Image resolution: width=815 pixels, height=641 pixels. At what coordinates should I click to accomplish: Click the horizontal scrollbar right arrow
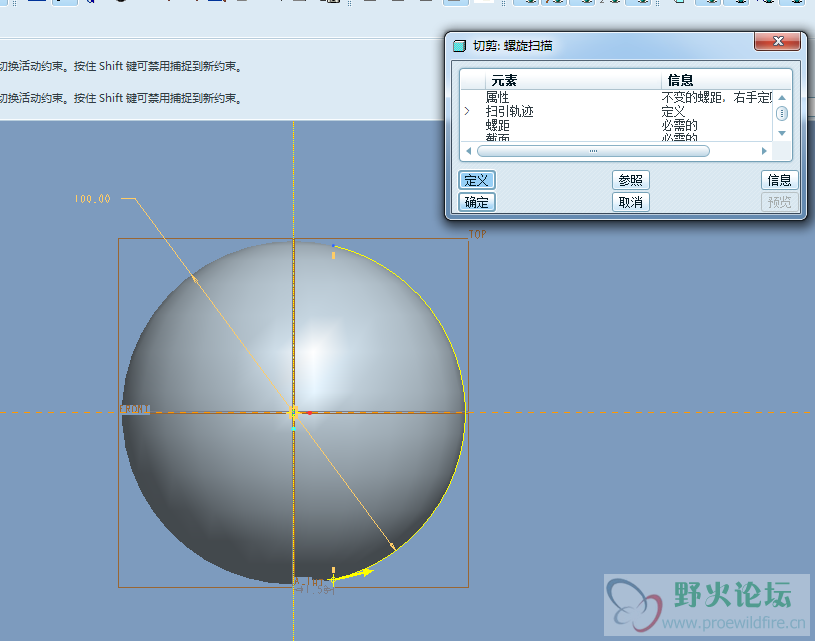coord(764,151)
